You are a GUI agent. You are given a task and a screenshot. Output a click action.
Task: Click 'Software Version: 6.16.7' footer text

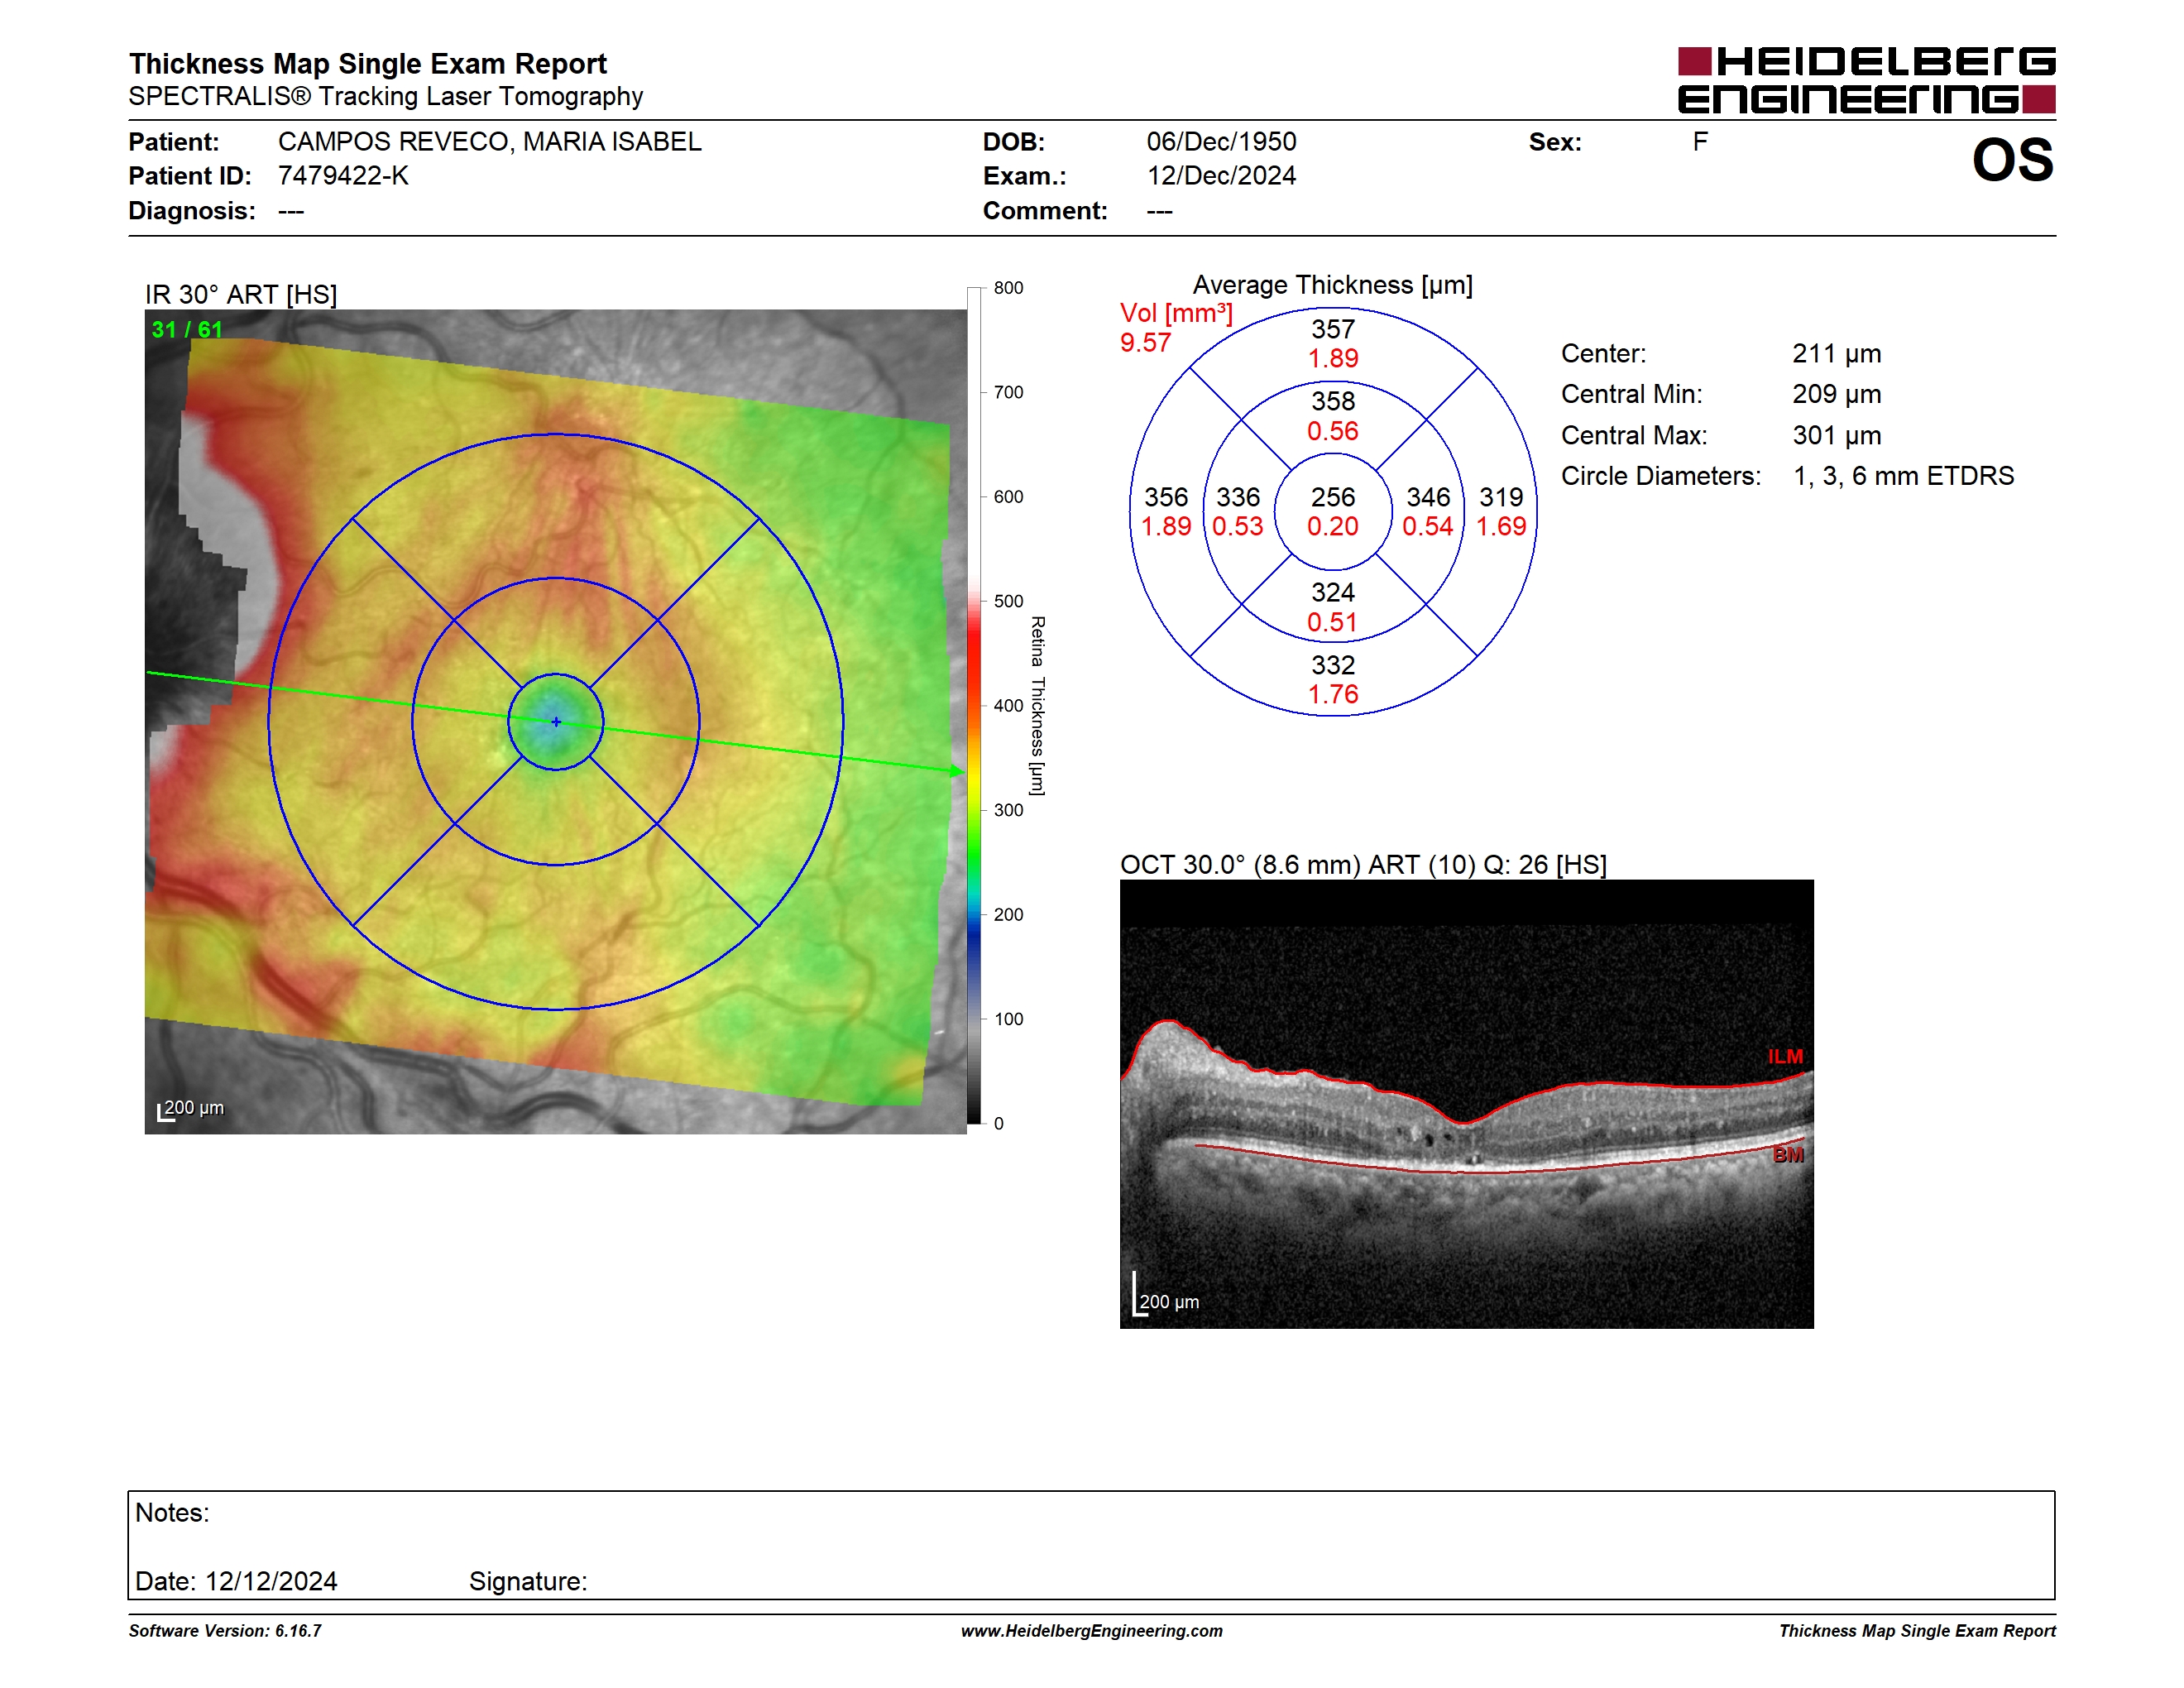click(225, 1631)
